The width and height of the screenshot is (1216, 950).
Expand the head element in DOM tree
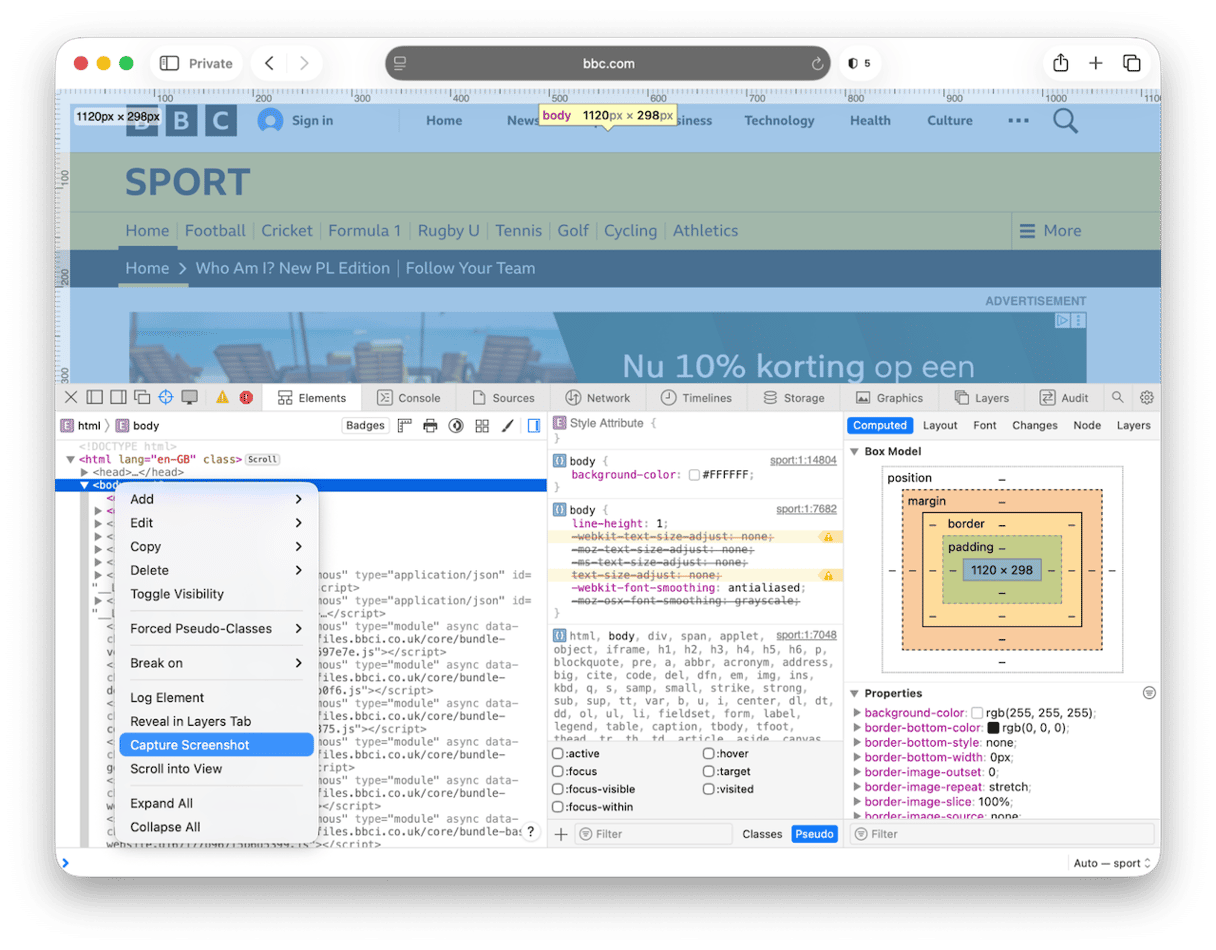pos(85,472)
